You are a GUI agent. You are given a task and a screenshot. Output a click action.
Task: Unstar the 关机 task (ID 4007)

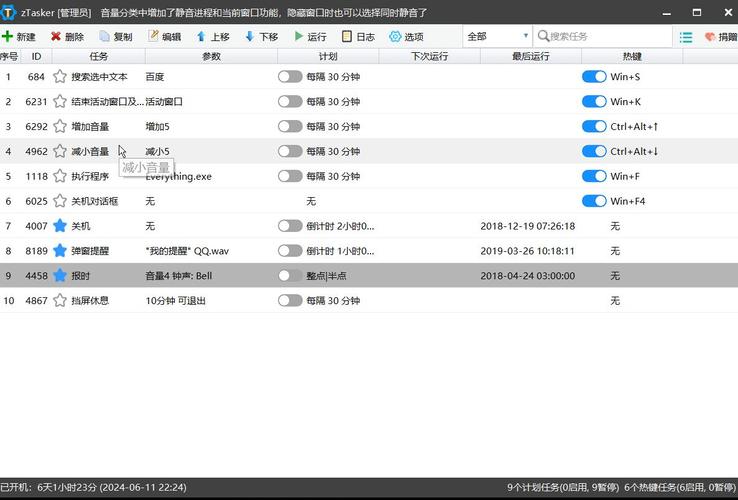click(x=60, y=226)
